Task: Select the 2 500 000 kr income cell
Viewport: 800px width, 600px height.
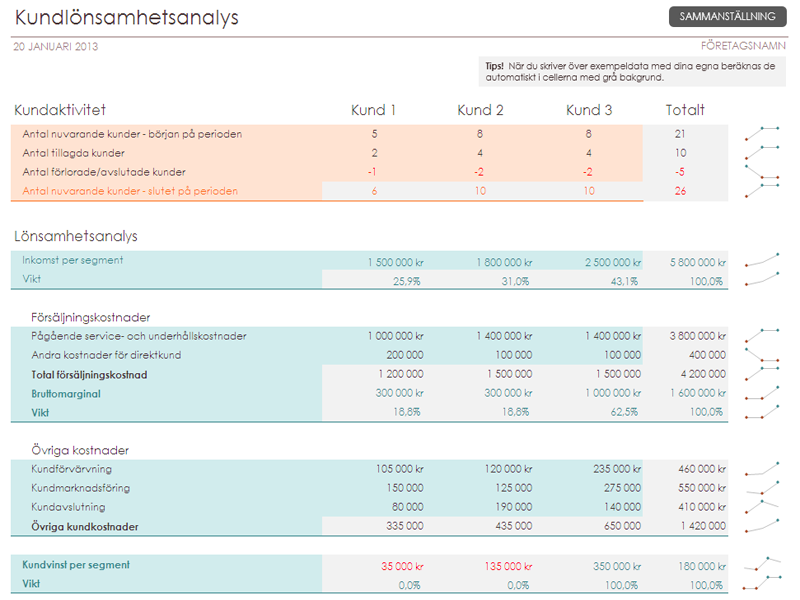Action: click(613, 262)
